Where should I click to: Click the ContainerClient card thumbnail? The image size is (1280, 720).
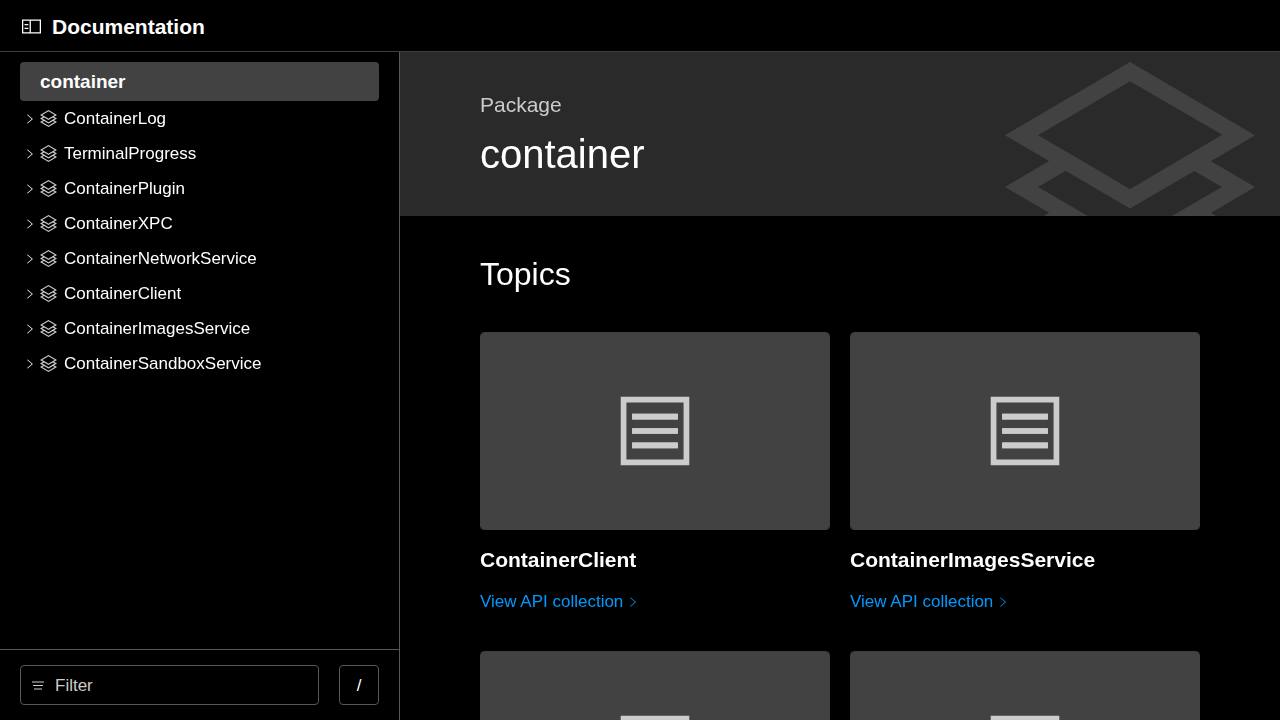click(655, 431)
